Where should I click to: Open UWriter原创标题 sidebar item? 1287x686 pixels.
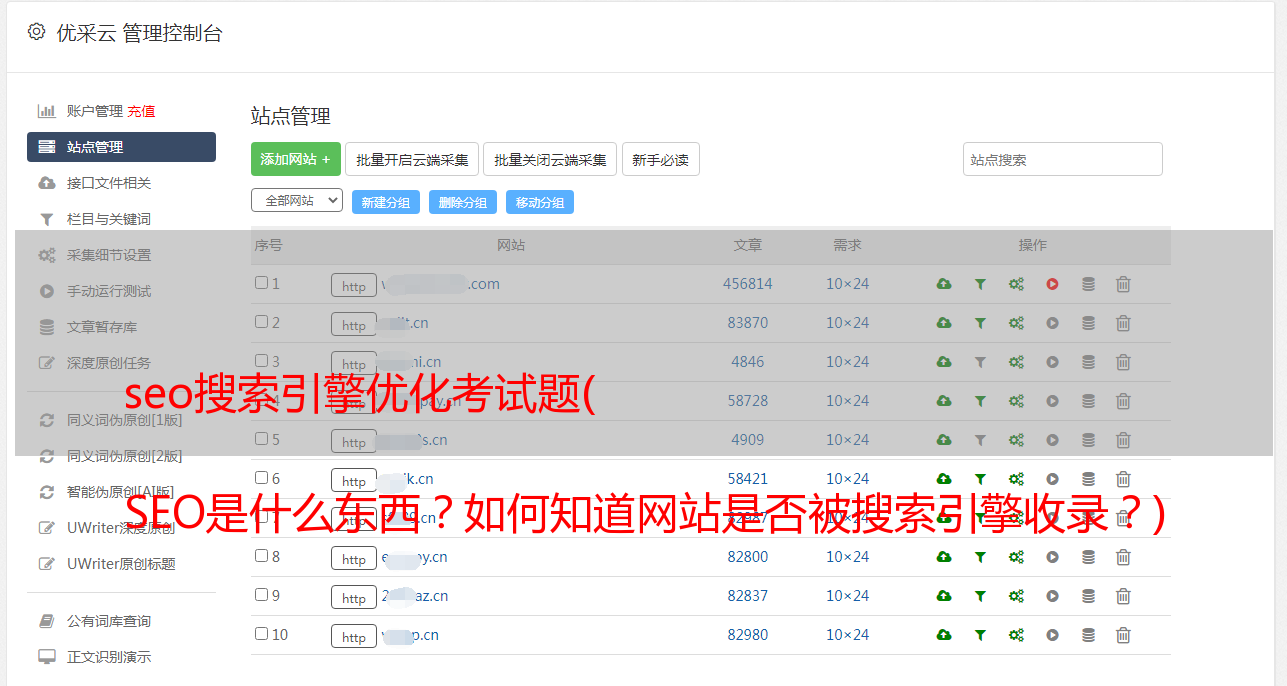pyautogui.click(x=121, y=564)
